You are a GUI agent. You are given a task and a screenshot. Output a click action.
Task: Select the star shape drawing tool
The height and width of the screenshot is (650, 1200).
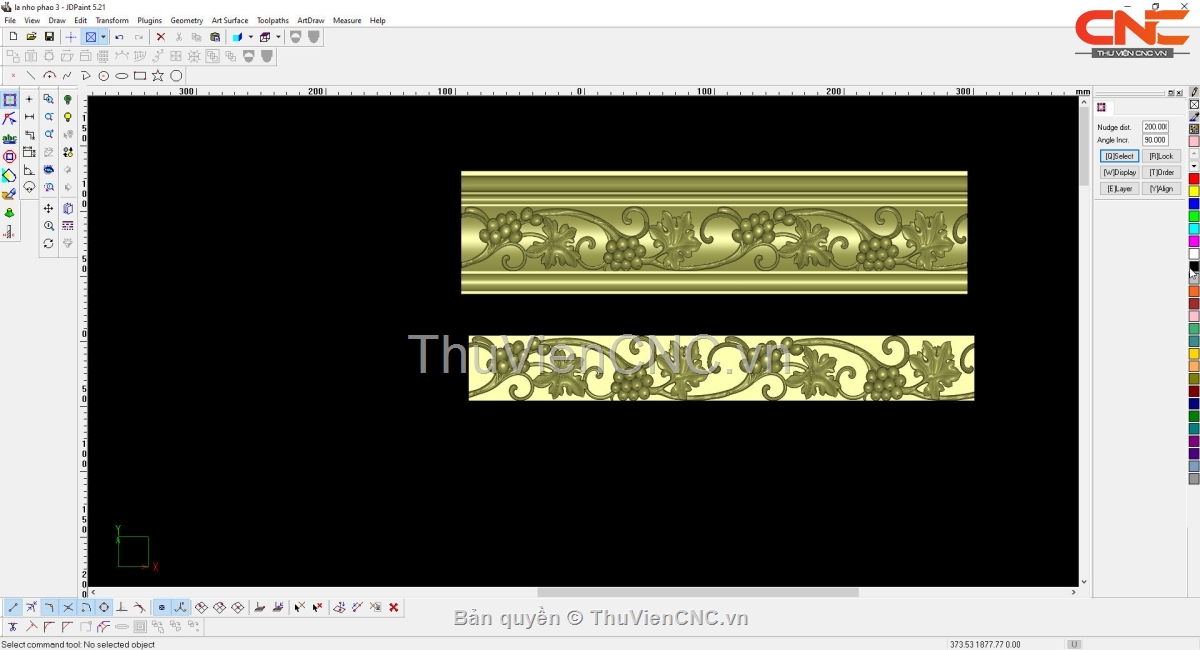pyautogui.click(x=158, y=76)
